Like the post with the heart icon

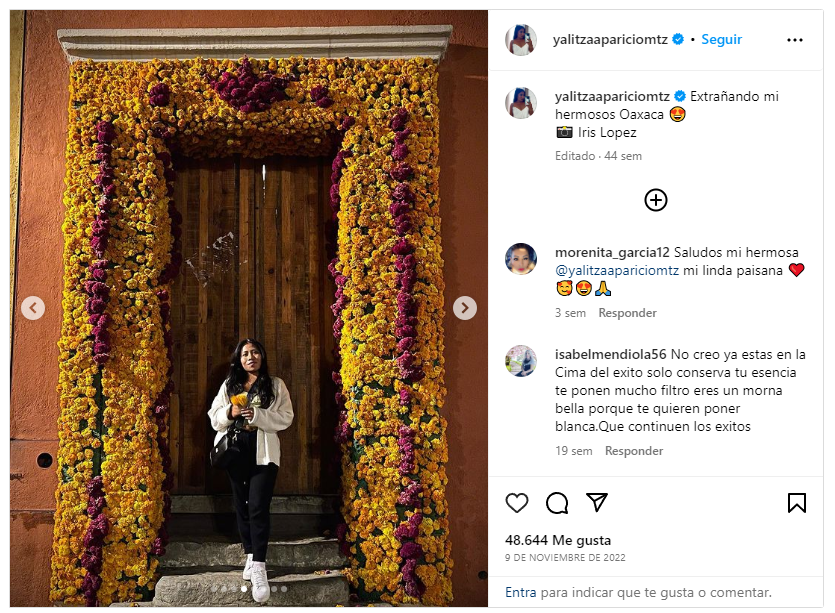(x=517, y=502)
